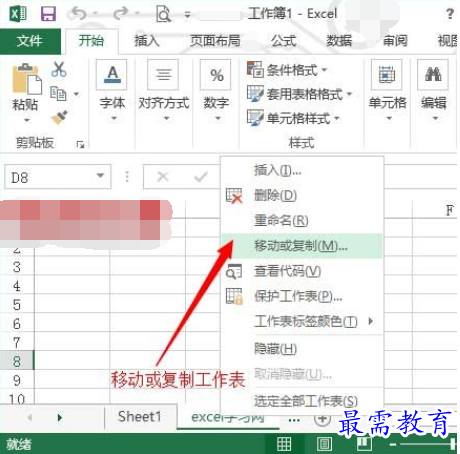Screen dimensions: 460x454
Task: Switch to the 开始 tab
Action: [91, 41]
